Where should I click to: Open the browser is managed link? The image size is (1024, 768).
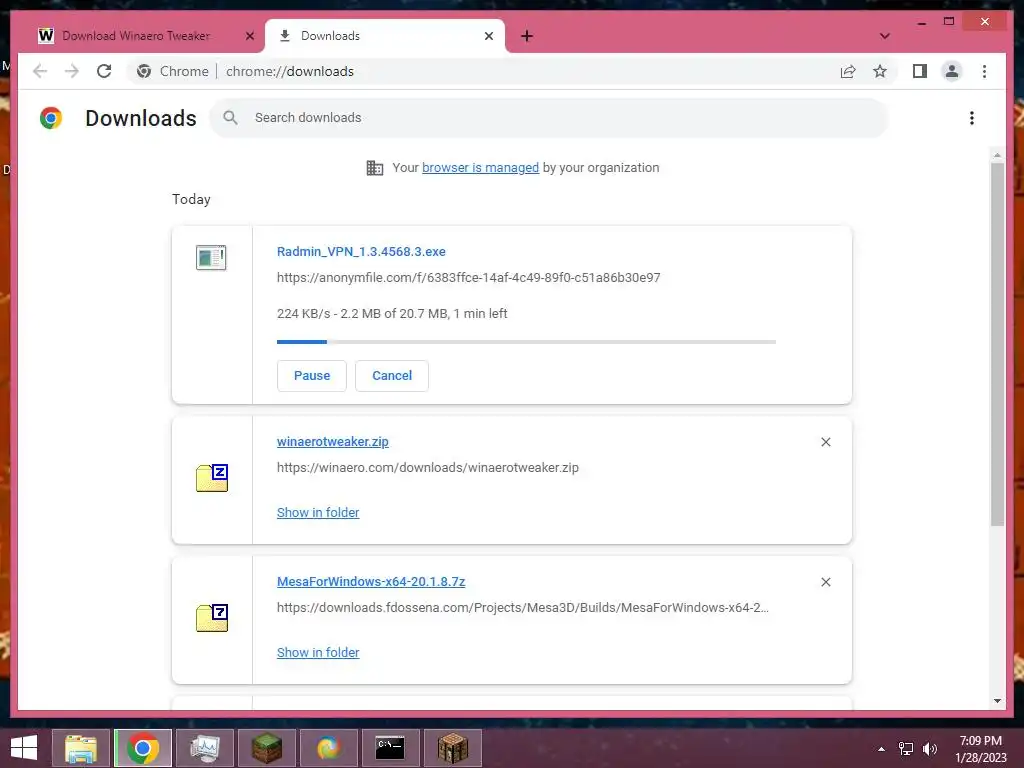pyautogui.click(x=481, y=168)
